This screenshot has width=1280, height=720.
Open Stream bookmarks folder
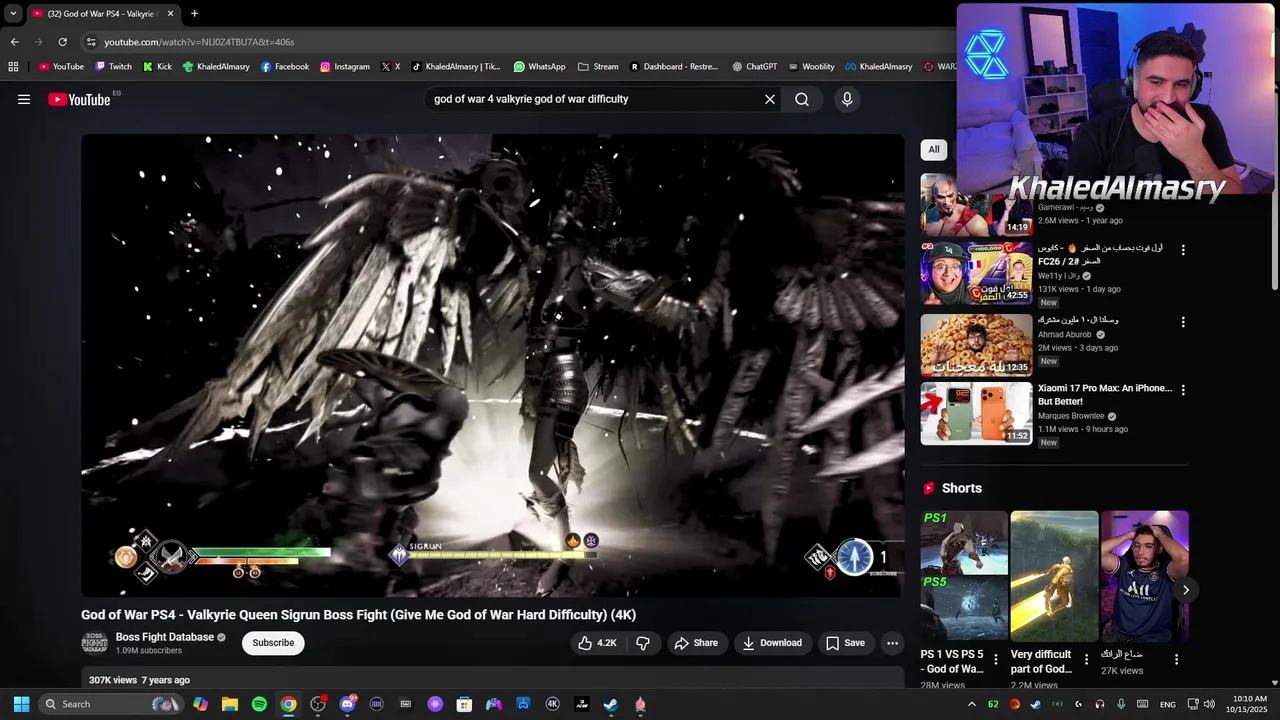coord(598,67)
